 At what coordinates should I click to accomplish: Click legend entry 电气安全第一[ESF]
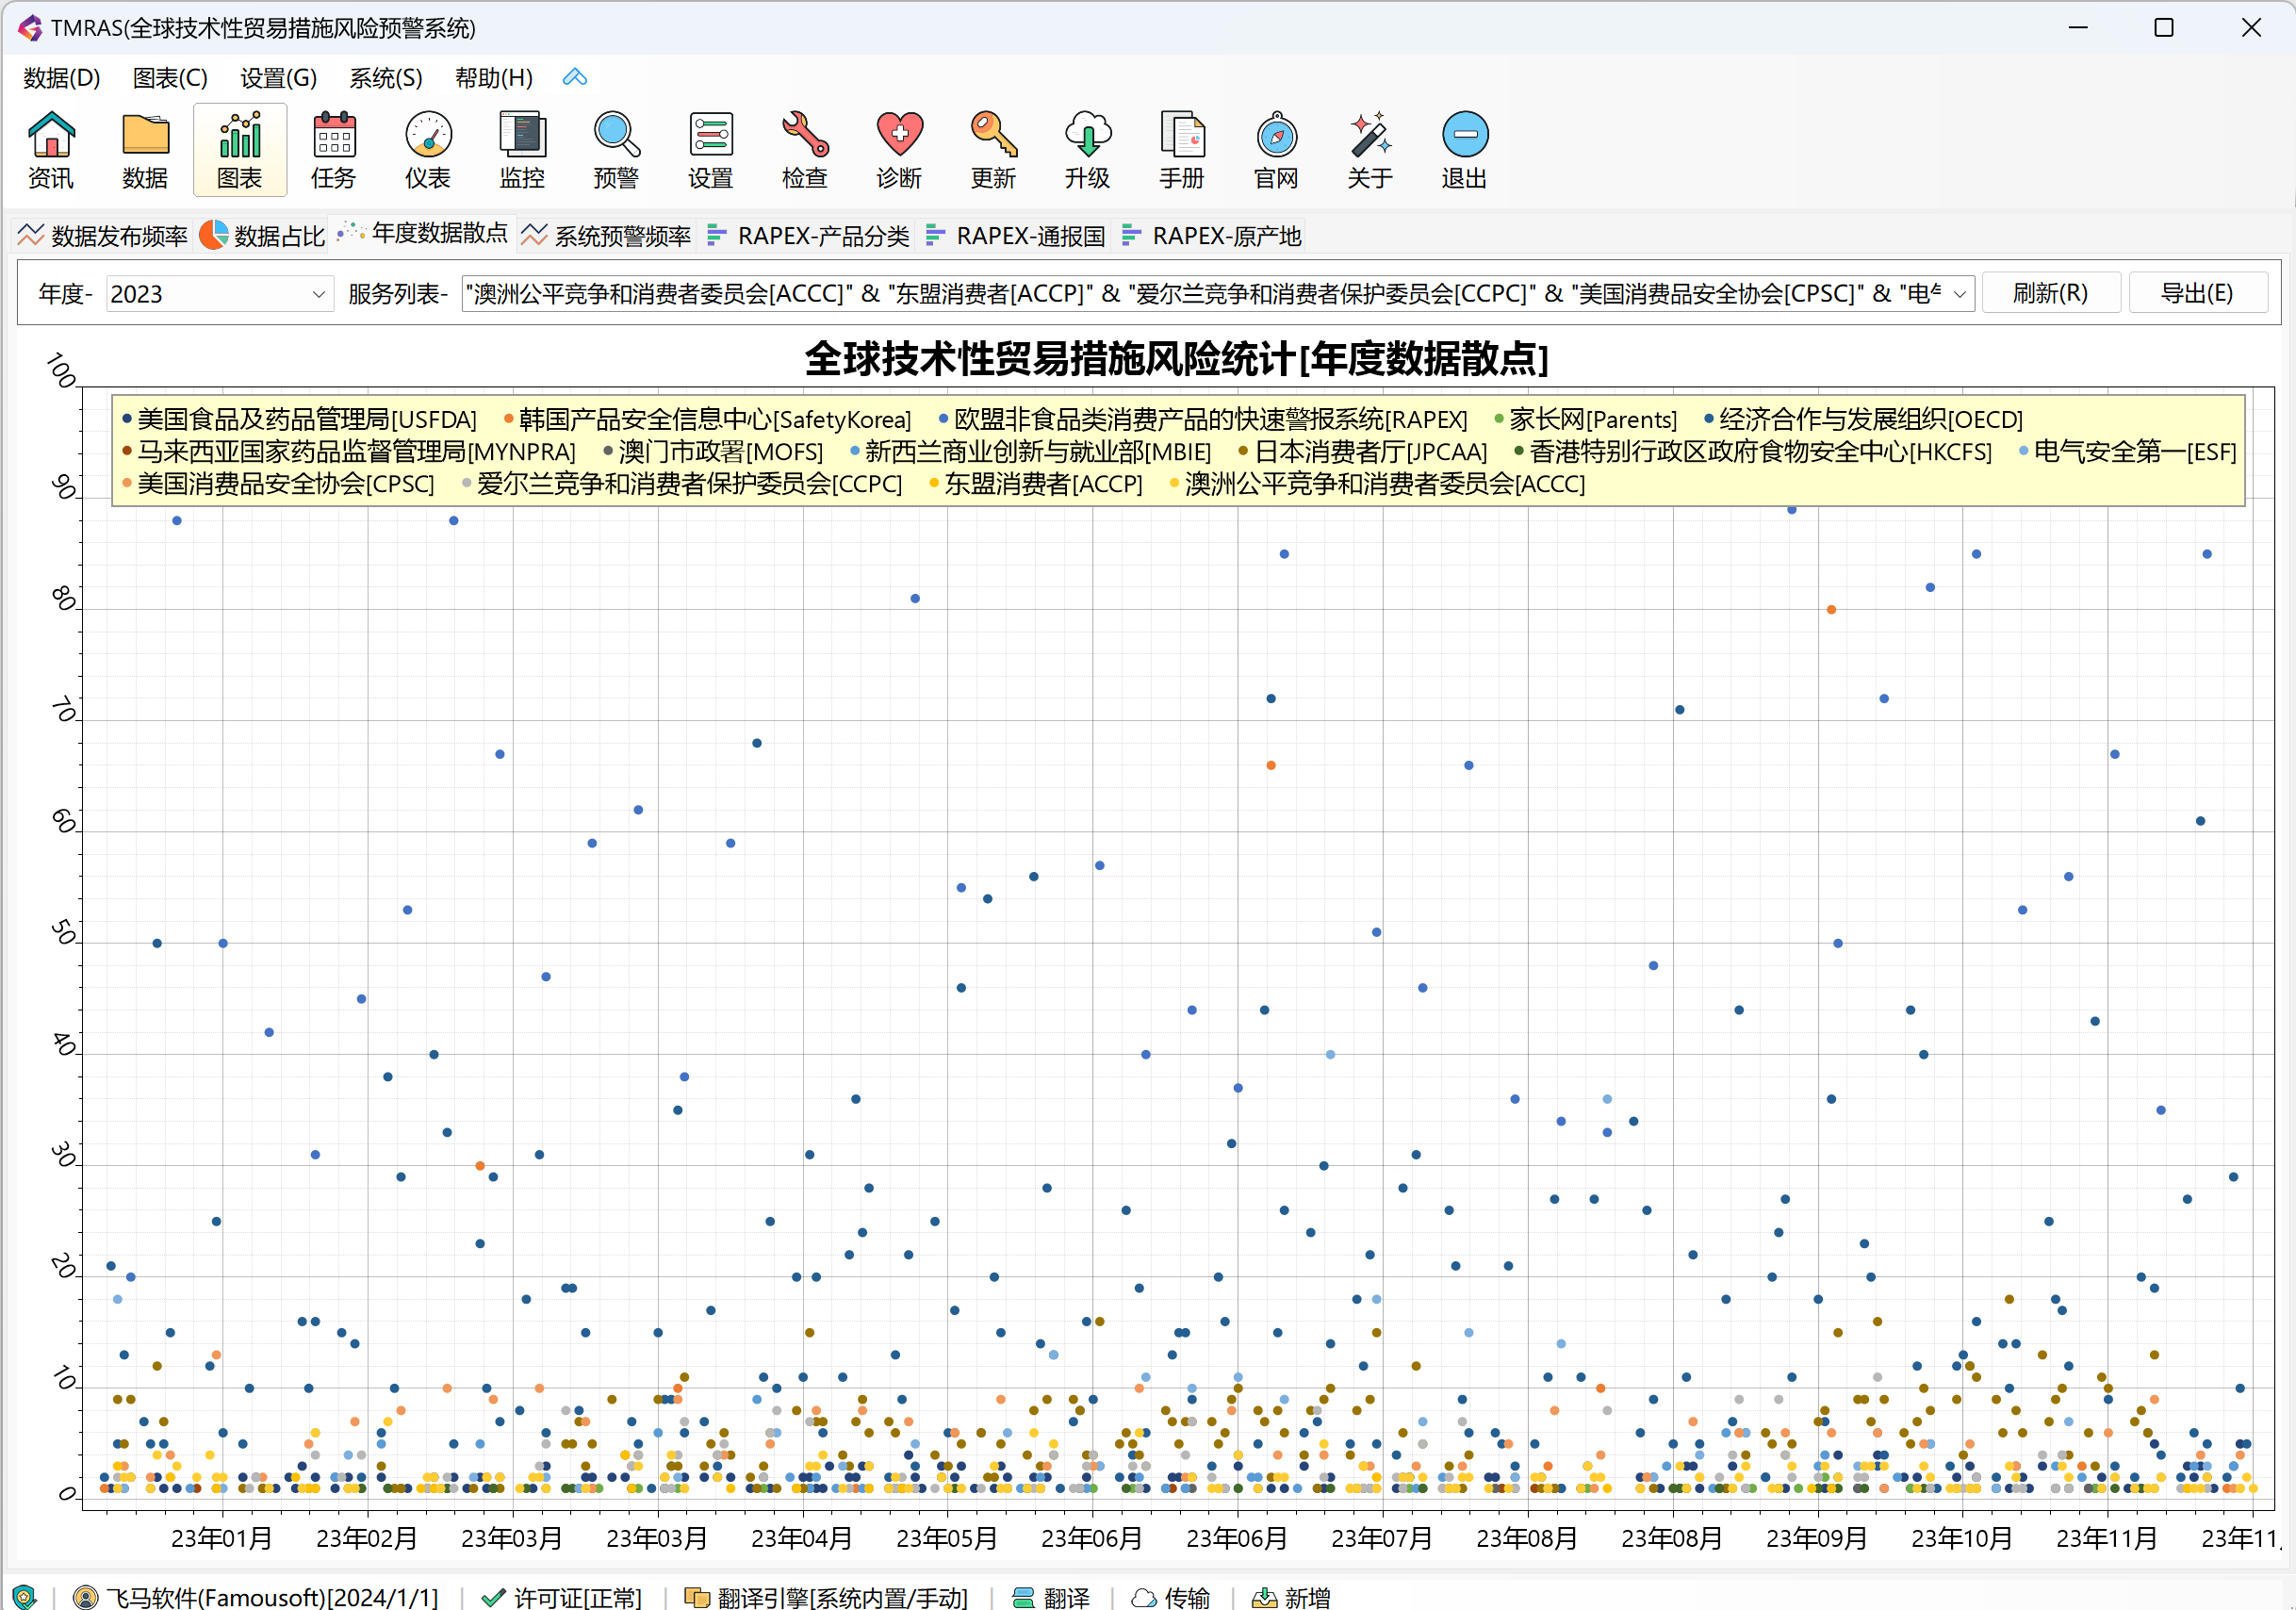[2127, 451]
